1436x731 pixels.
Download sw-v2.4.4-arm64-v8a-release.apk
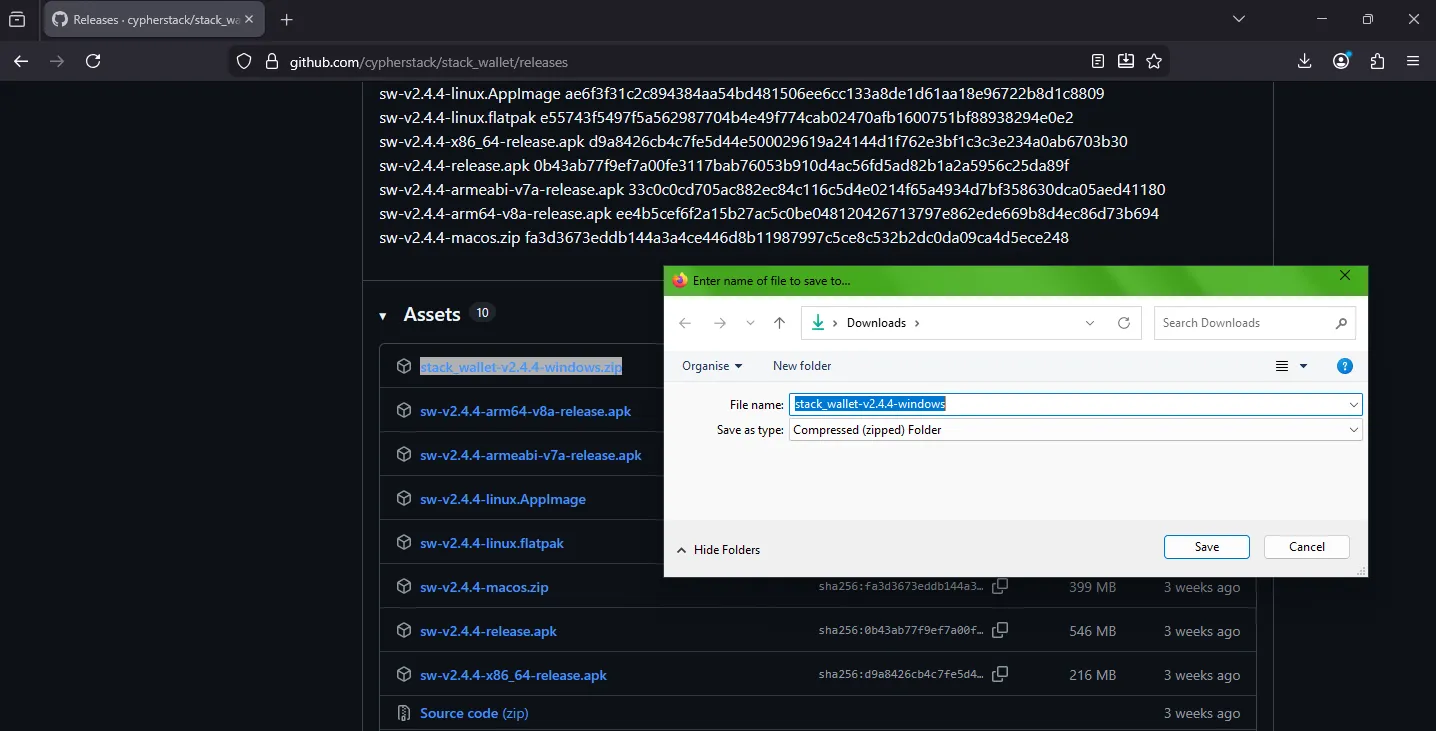click(x=525, y=411)
